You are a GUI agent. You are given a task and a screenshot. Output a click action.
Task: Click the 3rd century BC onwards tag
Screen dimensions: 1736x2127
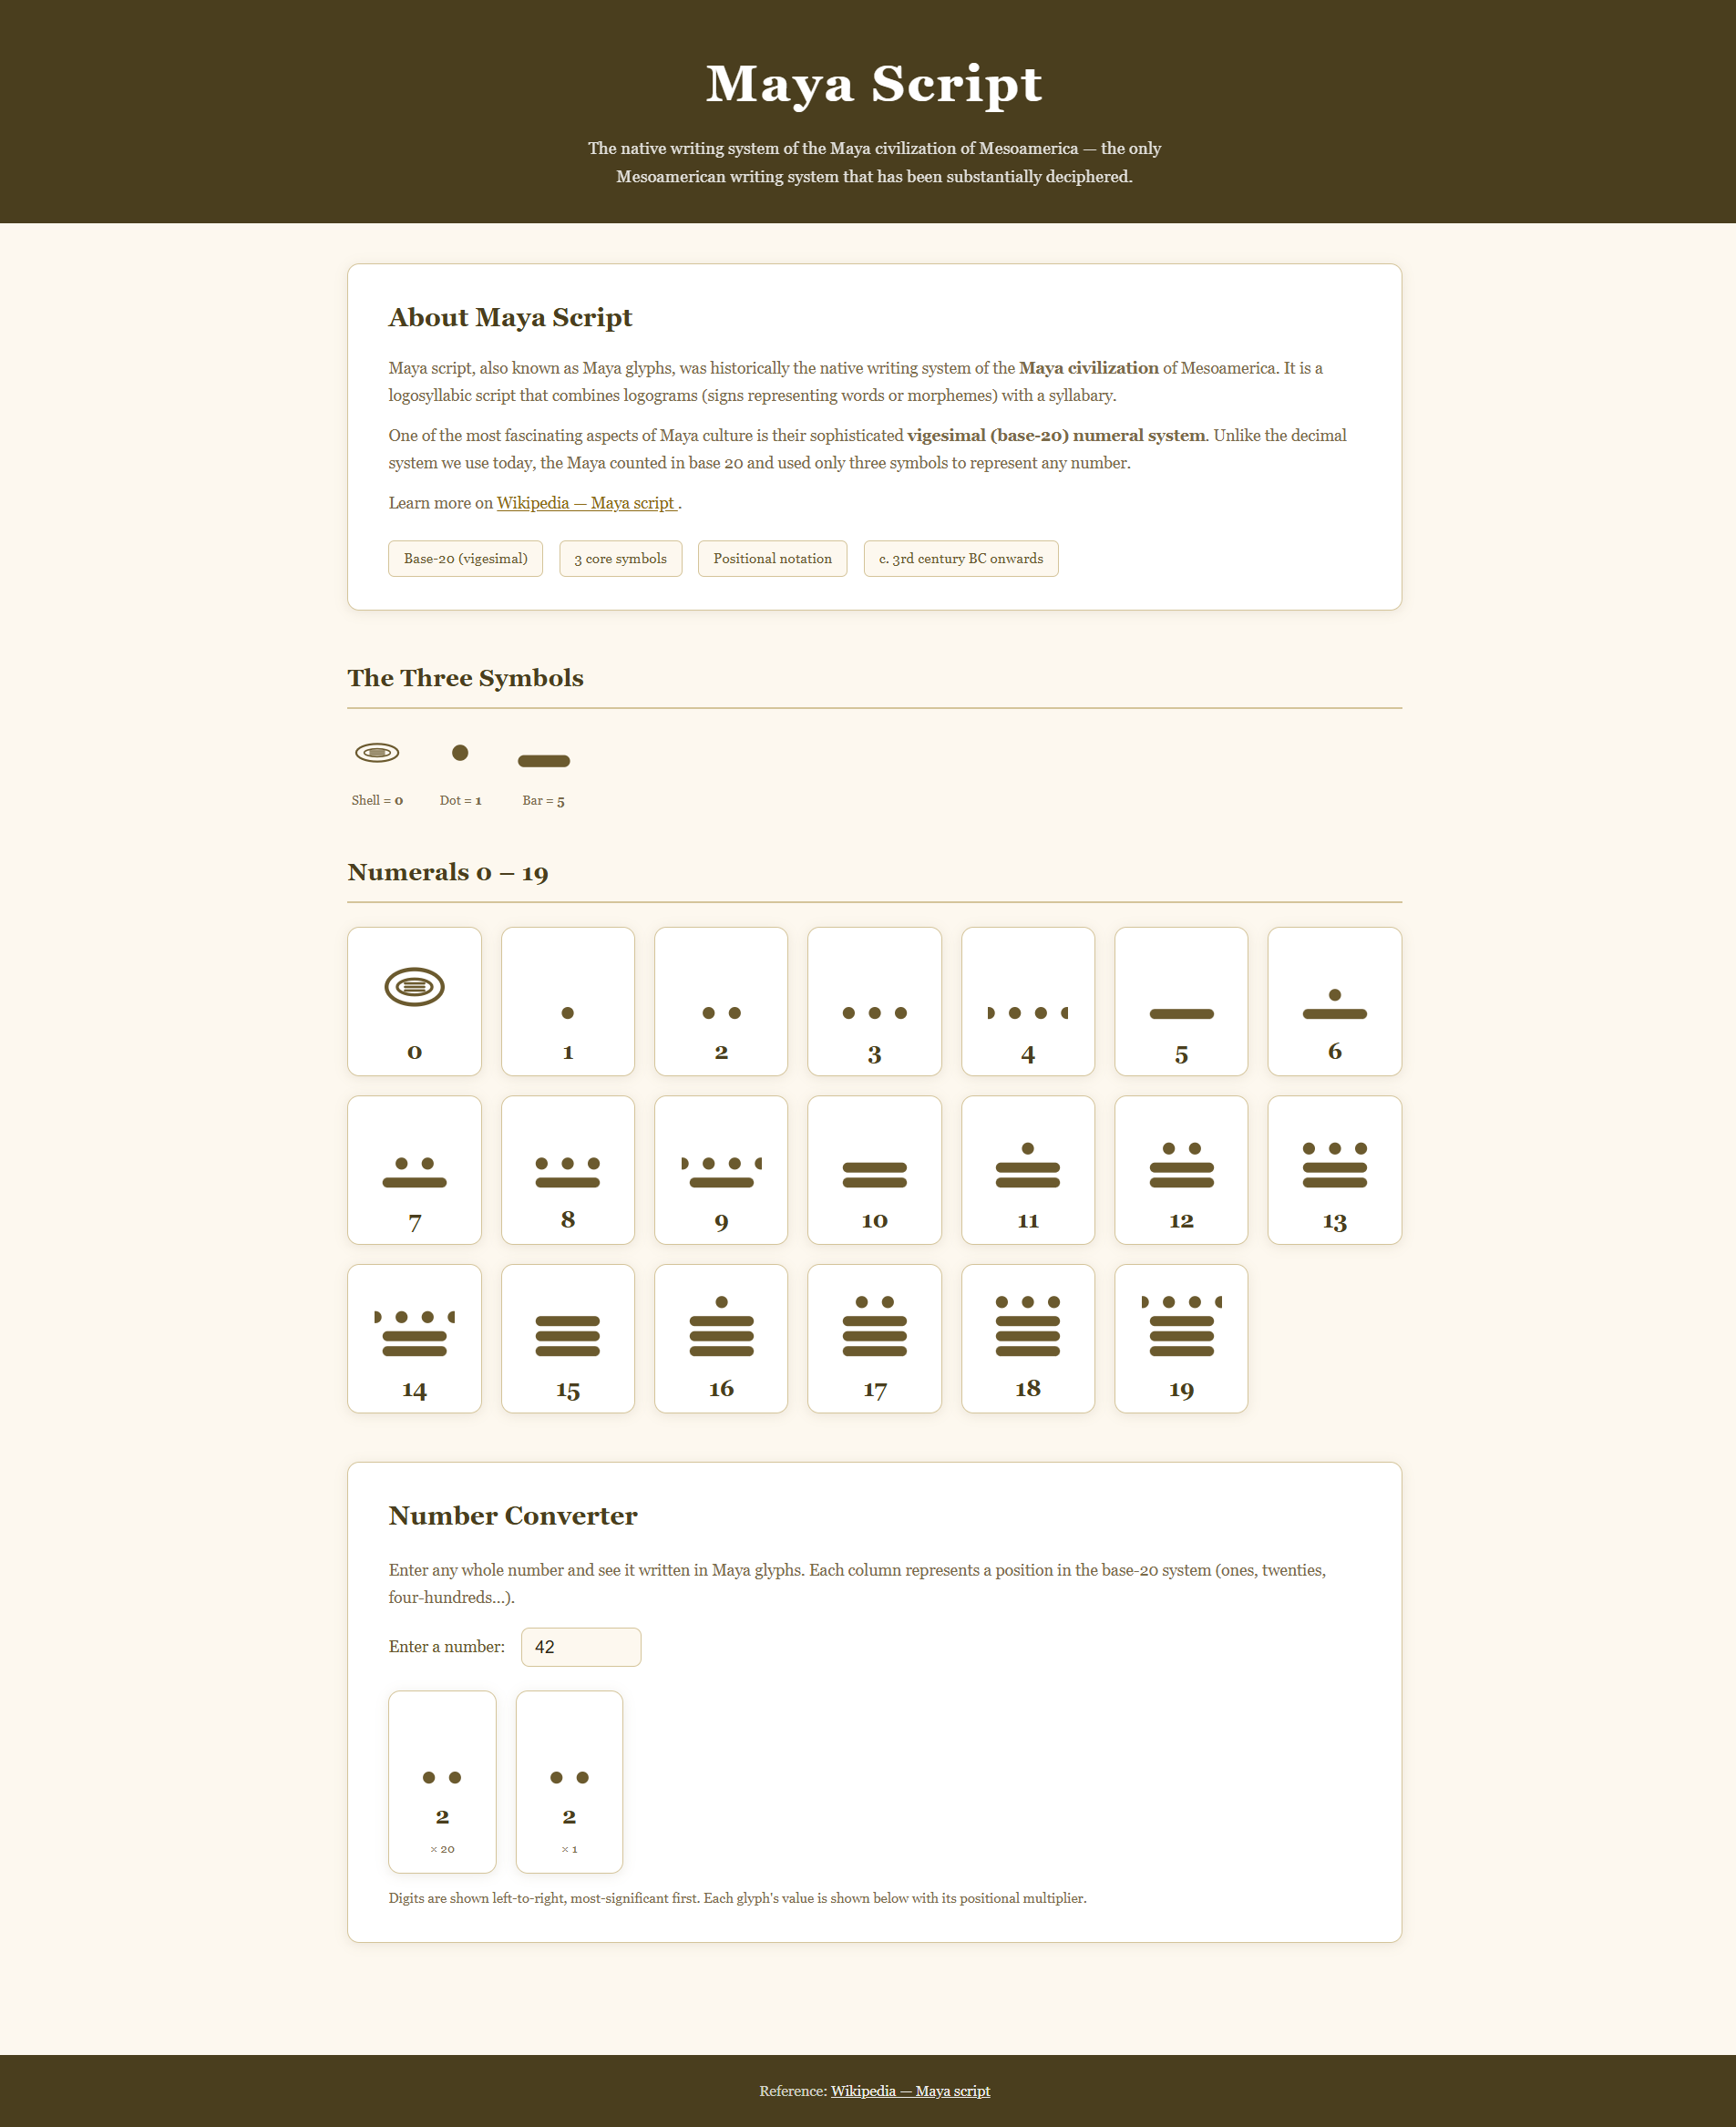coord(960,559)
